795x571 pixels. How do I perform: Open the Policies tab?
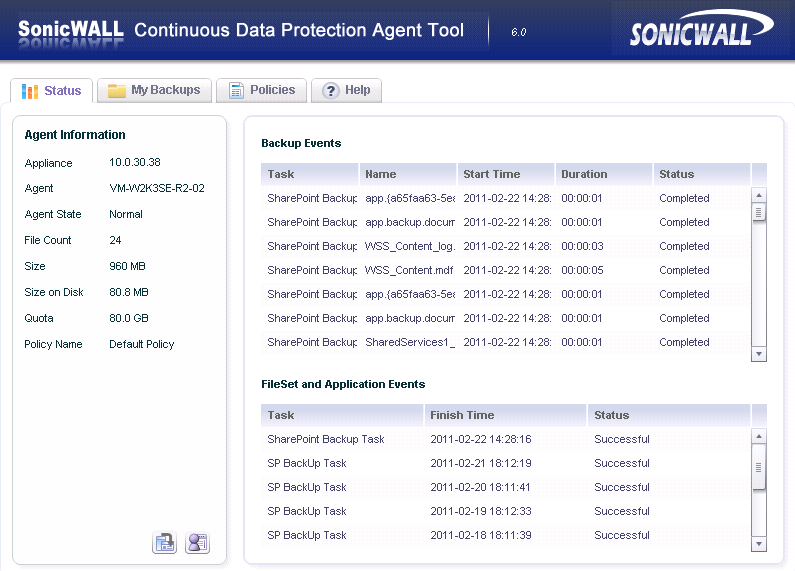pyautogui.click(x=261, y=90)
